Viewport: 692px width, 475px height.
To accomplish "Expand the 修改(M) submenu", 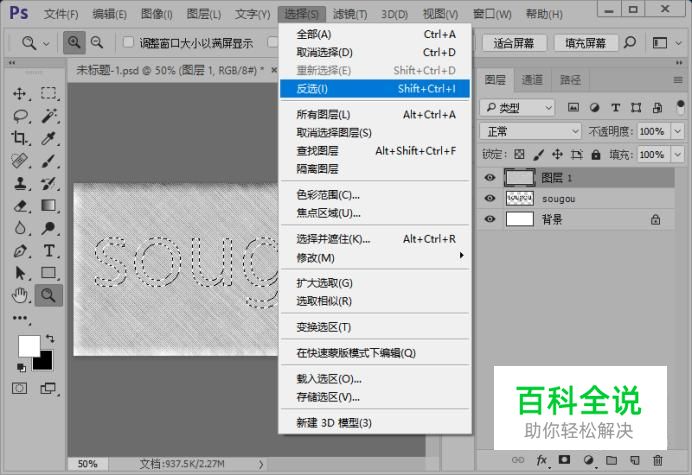I will (375, 257).
